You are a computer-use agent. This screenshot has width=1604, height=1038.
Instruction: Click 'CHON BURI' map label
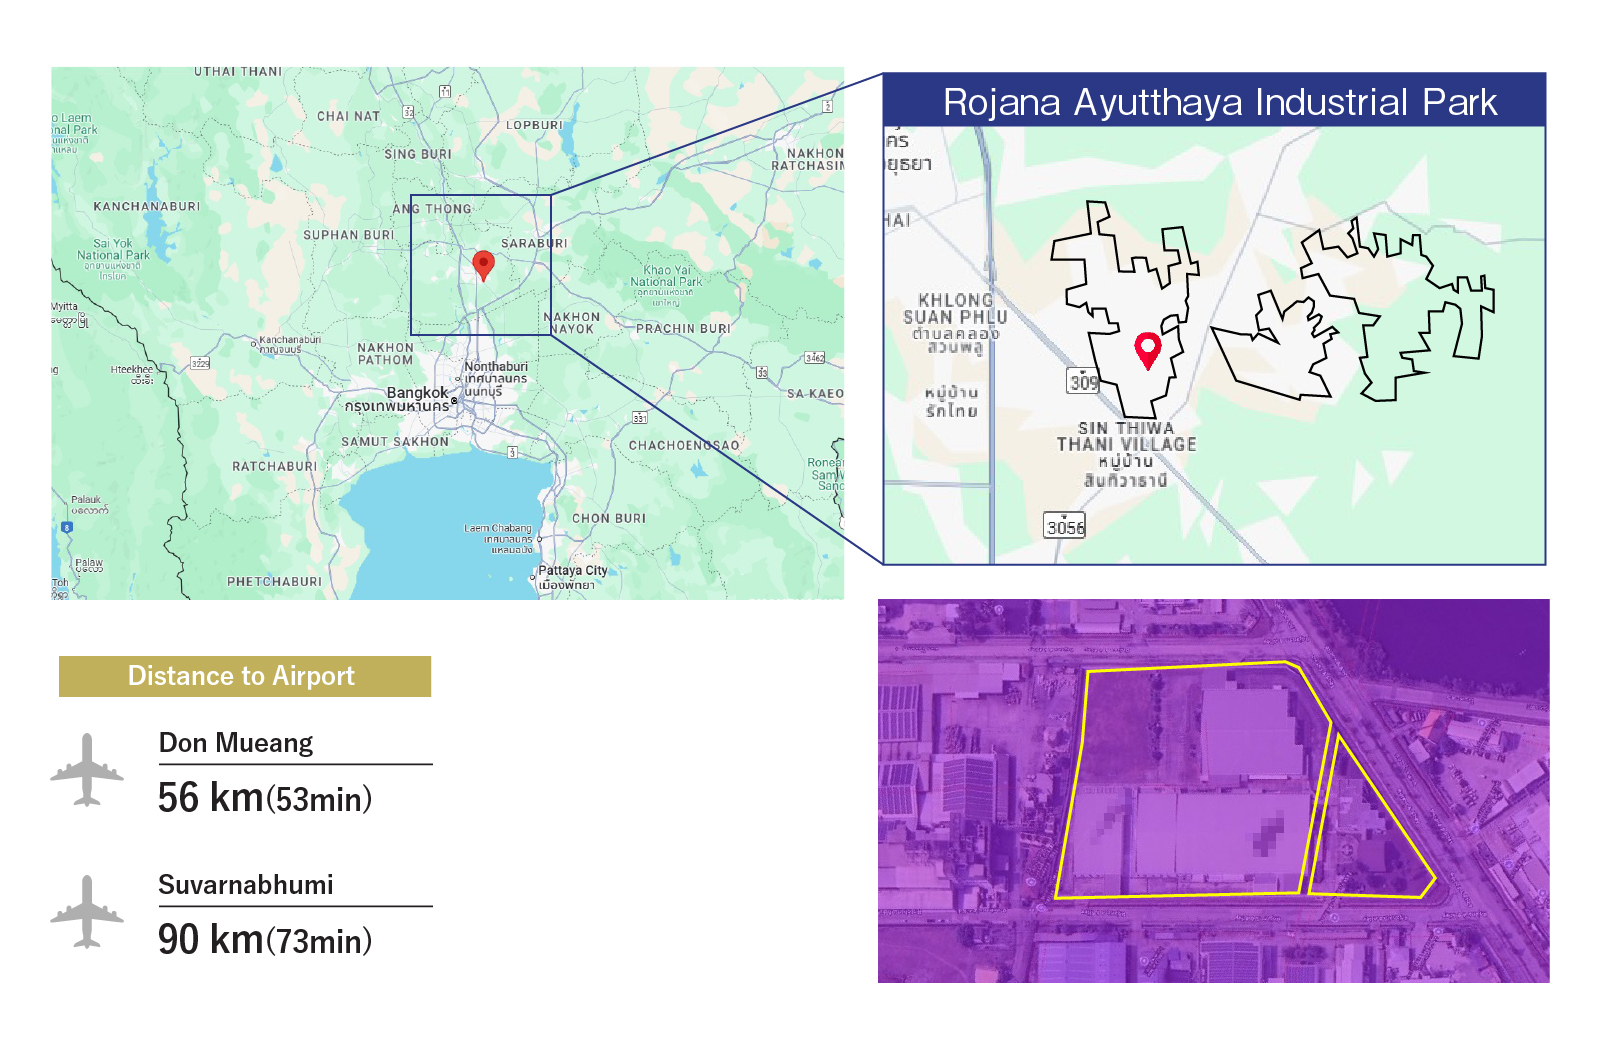click(x=609, y=518)
